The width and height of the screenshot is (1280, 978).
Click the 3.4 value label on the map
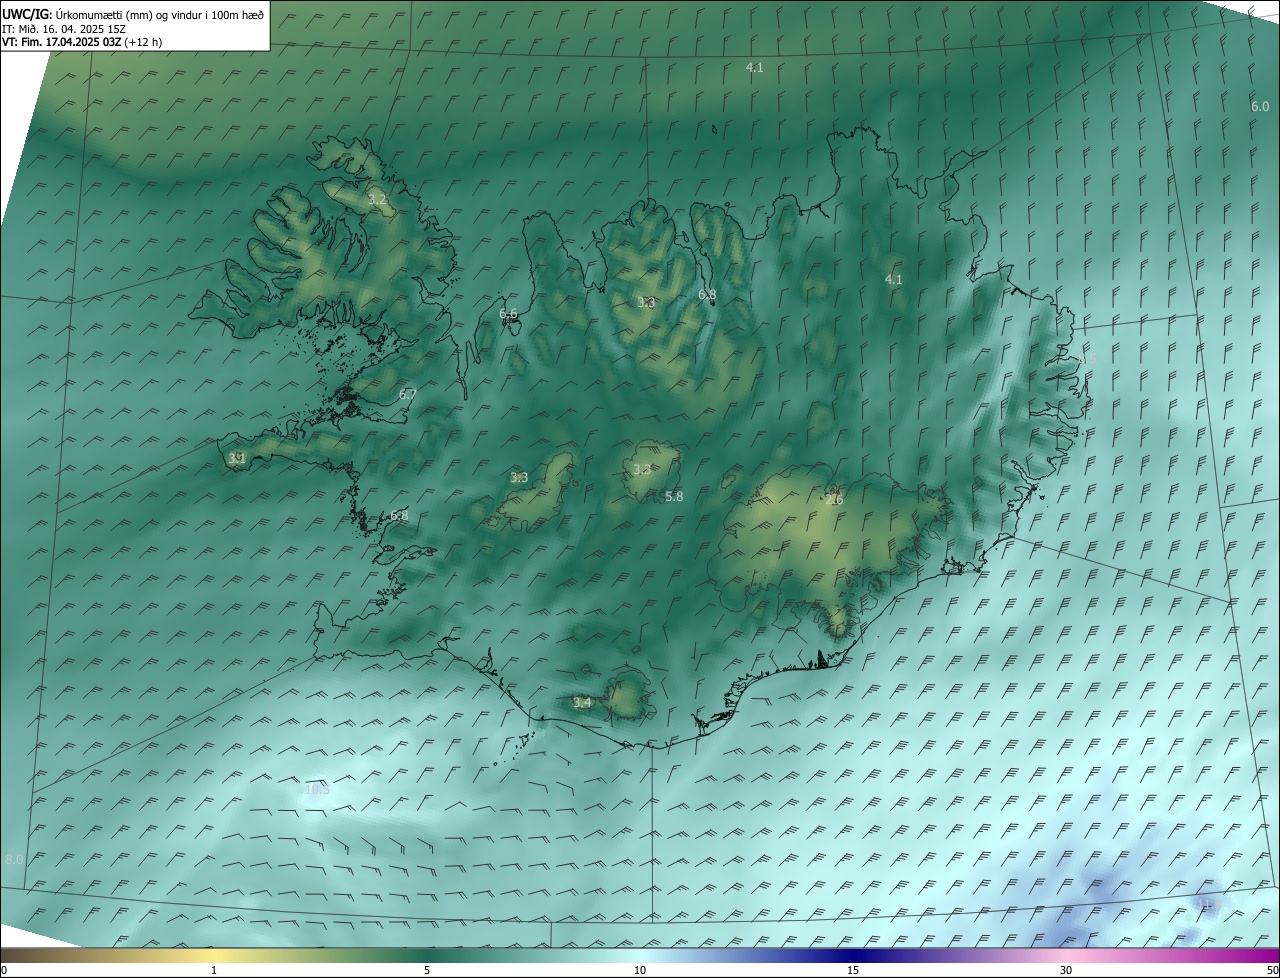(582, 703)
